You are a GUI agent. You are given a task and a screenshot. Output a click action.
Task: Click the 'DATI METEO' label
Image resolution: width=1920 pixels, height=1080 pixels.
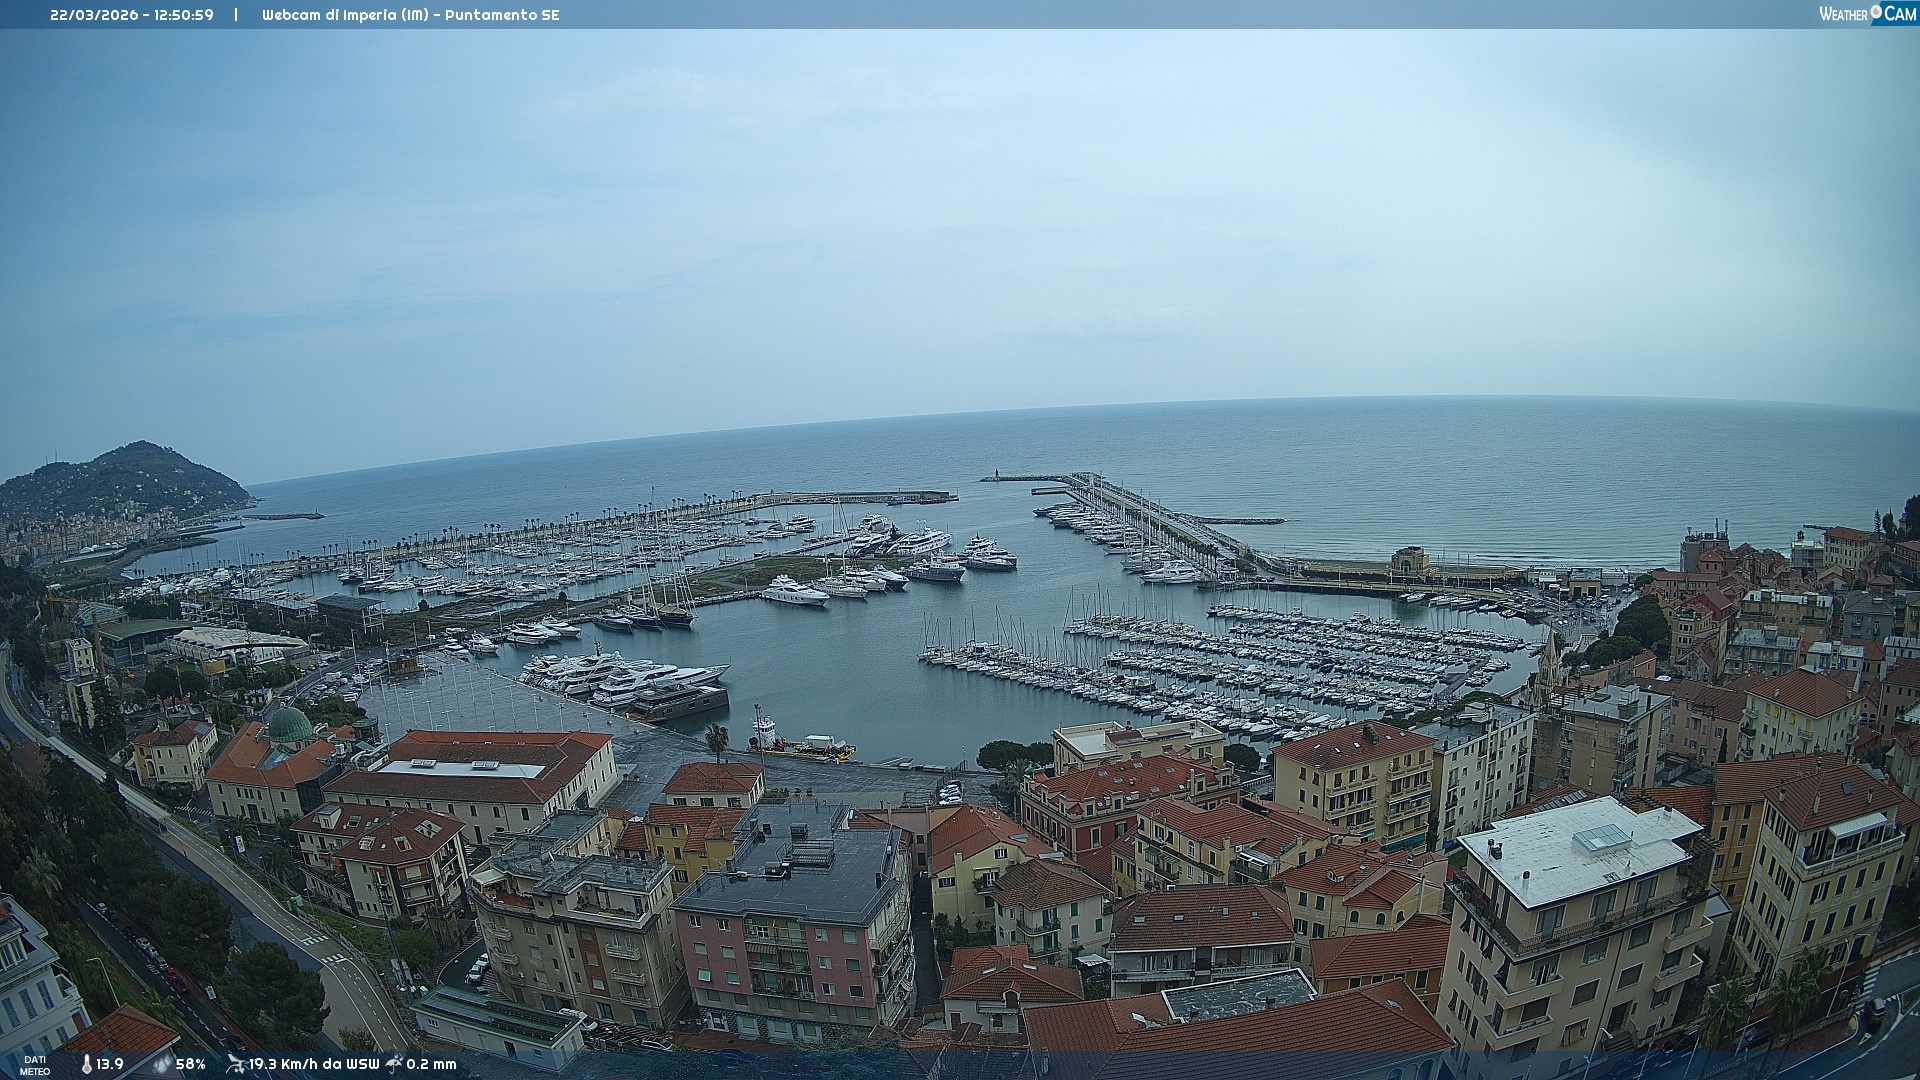34,1065
